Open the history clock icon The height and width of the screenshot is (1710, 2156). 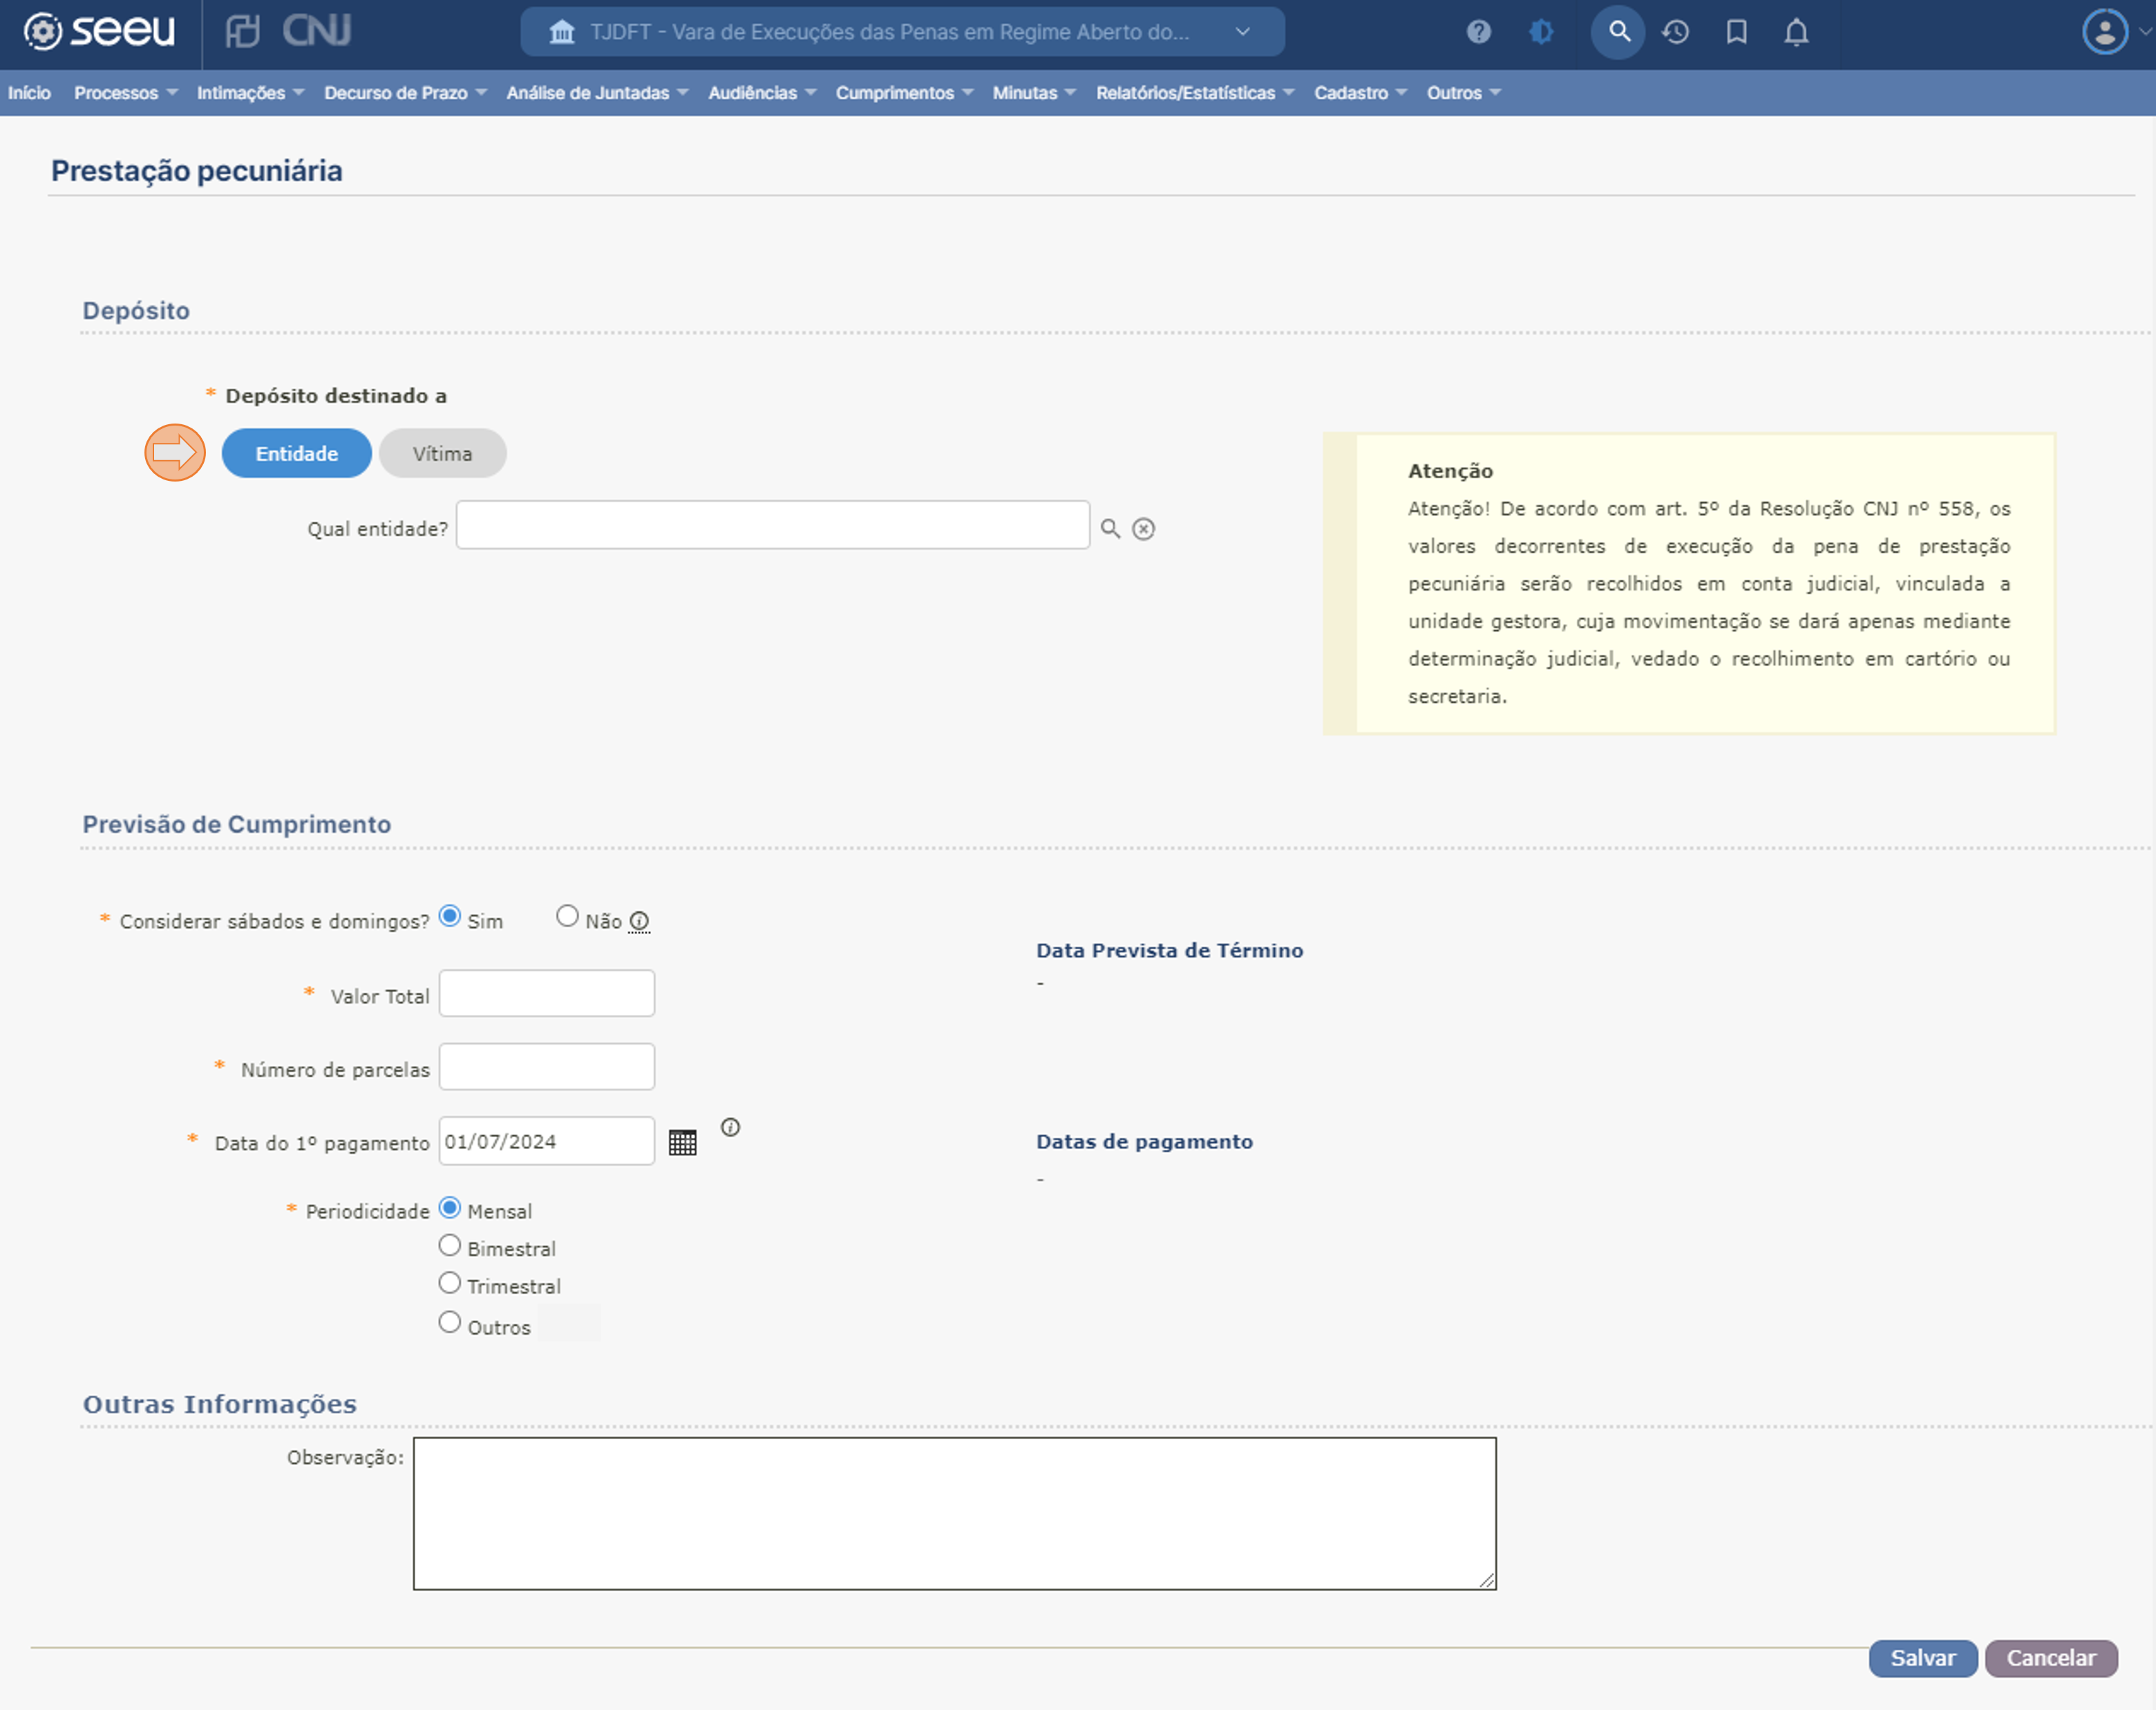(x=1676, y=32)
